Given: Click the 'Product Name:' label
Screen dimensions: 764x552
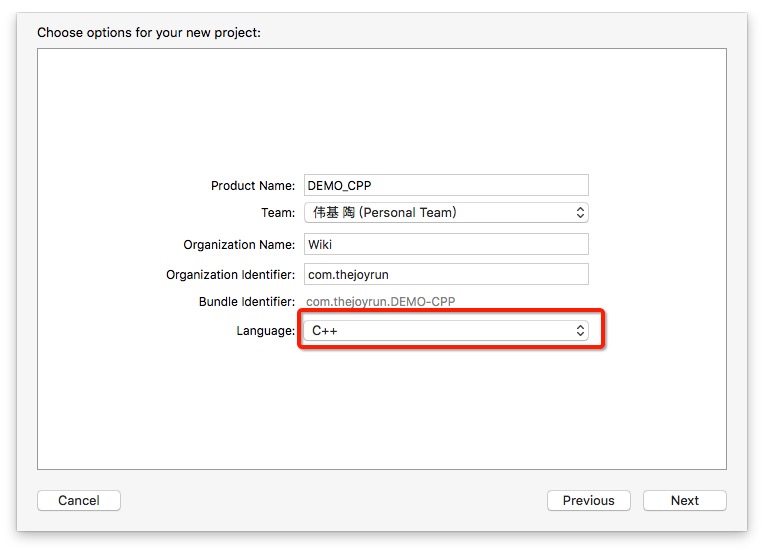Looking at the screenshot, I should tap(253, 186).
